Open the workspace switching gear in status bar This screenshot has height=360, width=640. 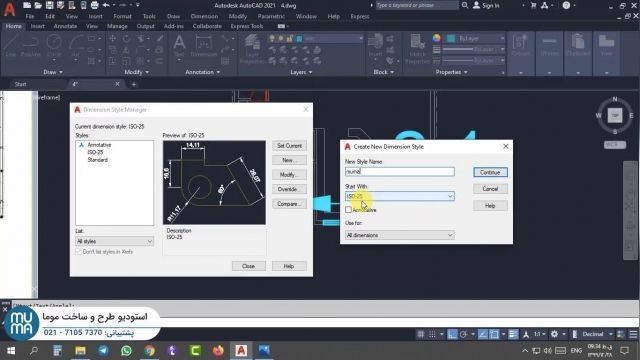pos(554,334)
